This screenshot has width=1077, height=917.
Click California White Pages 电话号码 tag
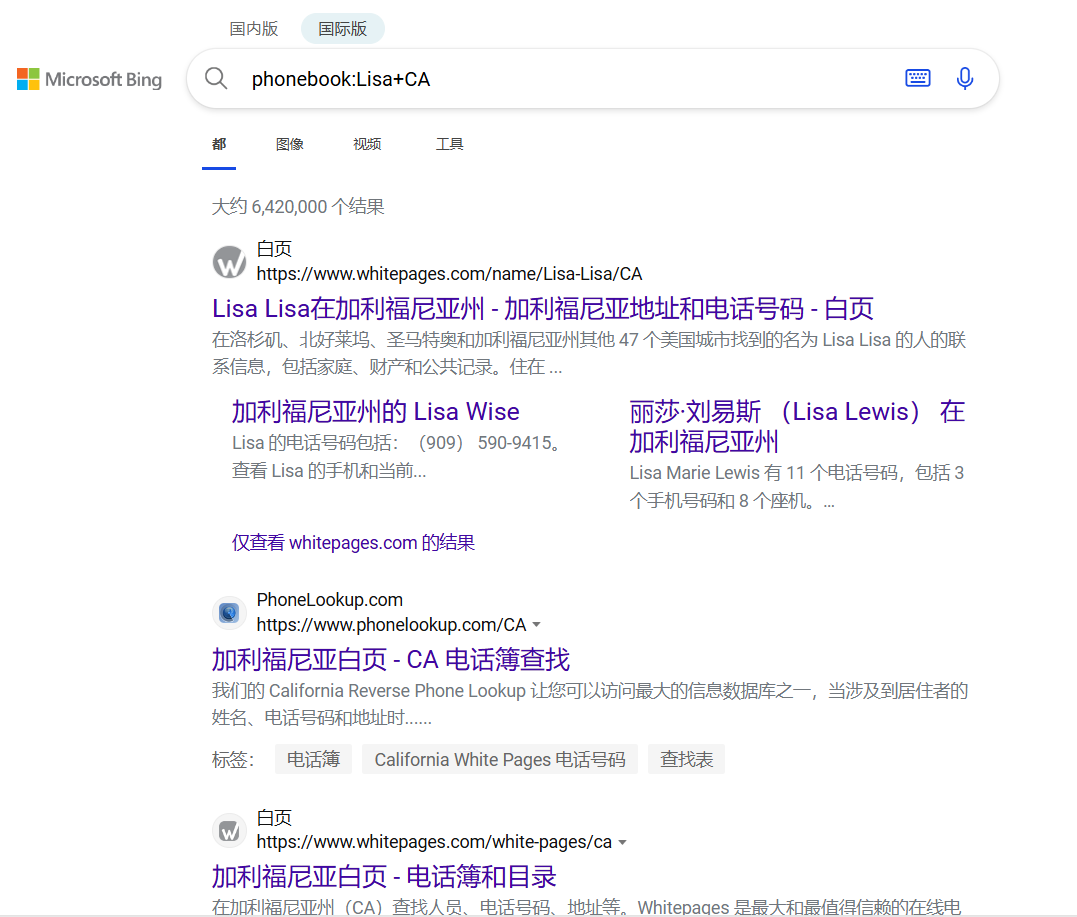500,759
